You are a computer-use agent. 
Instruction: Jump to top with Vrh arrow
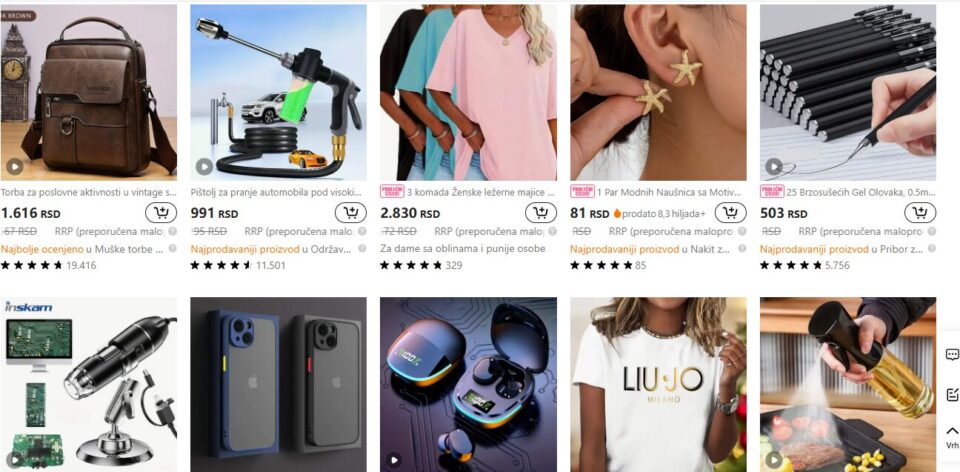(952, 436)
